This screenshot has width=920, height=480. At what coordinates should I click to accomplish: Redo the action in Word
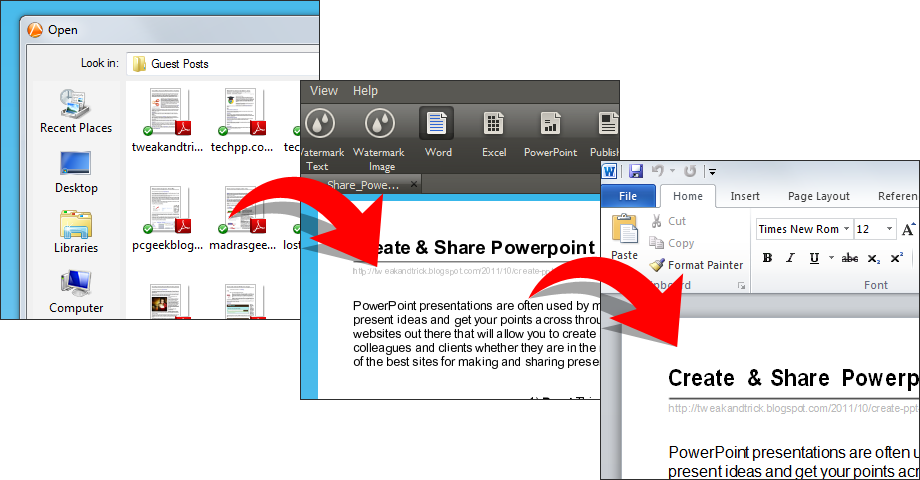[x=690, y=171]
